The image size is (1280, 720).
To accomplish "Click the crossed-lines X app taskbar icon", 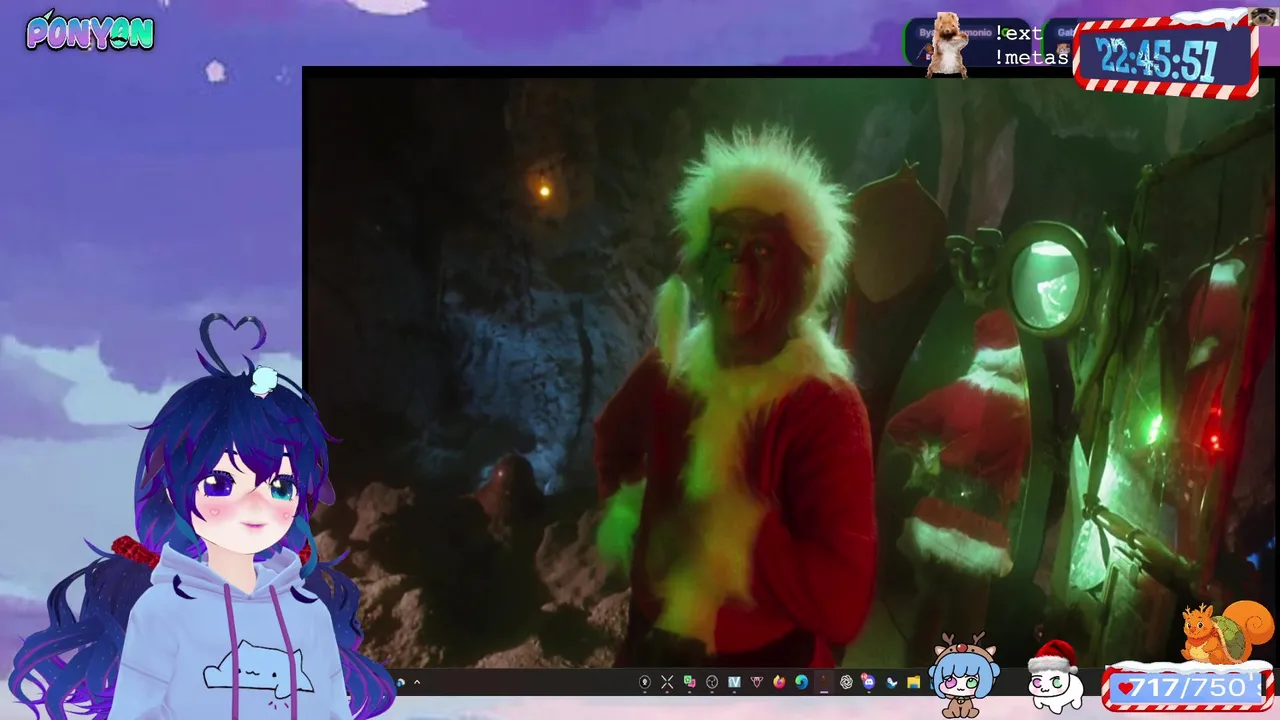I will coord(667,682).
